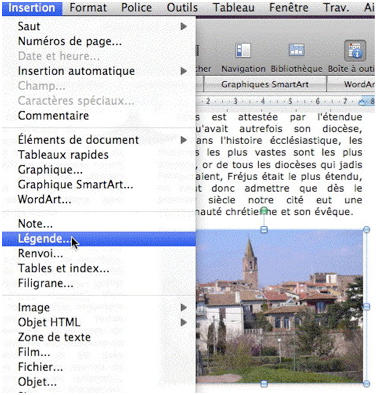The width and height of the screenshot is (377, 395).
Task: Click the horizontal ruler
Action: [285, 101]
